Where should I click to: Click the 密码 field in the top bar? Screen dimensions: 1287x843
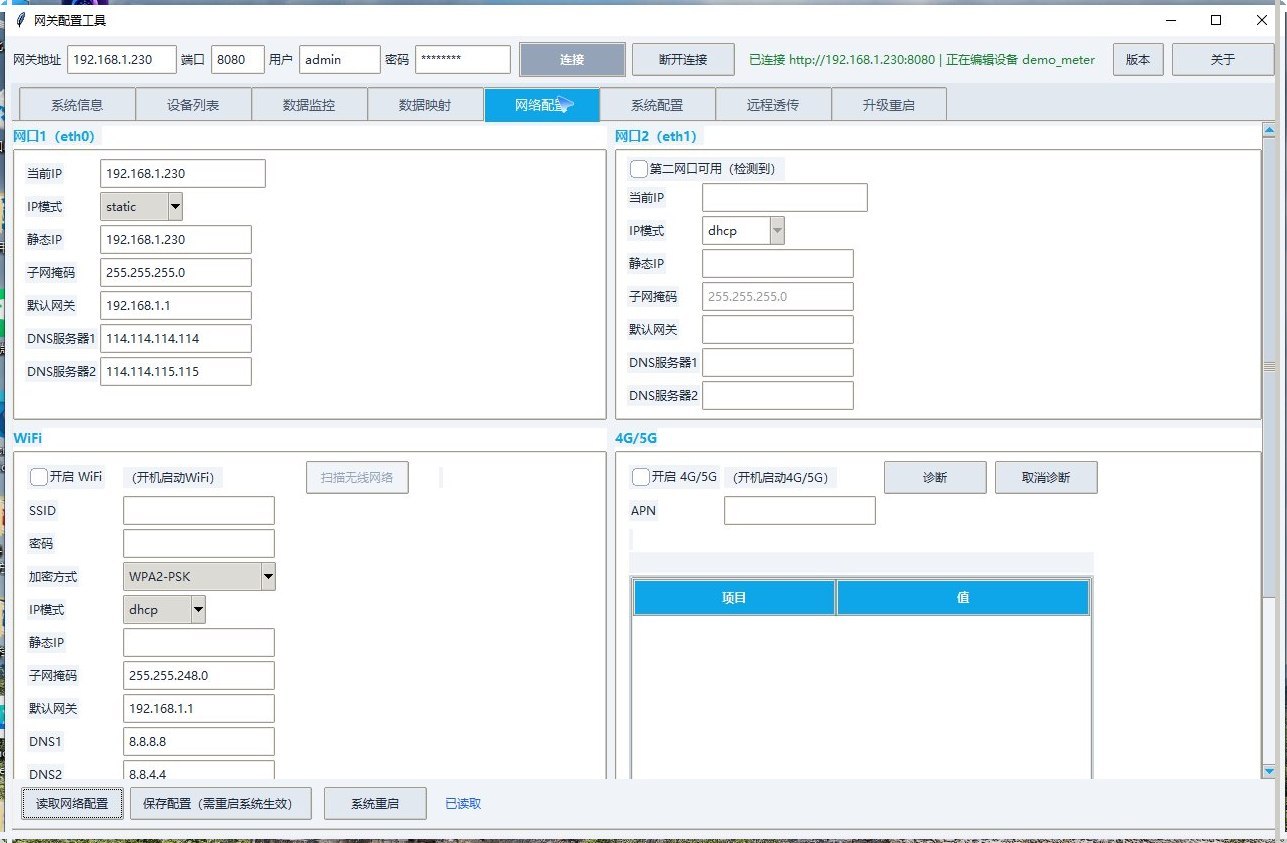[x=463, y=60]
